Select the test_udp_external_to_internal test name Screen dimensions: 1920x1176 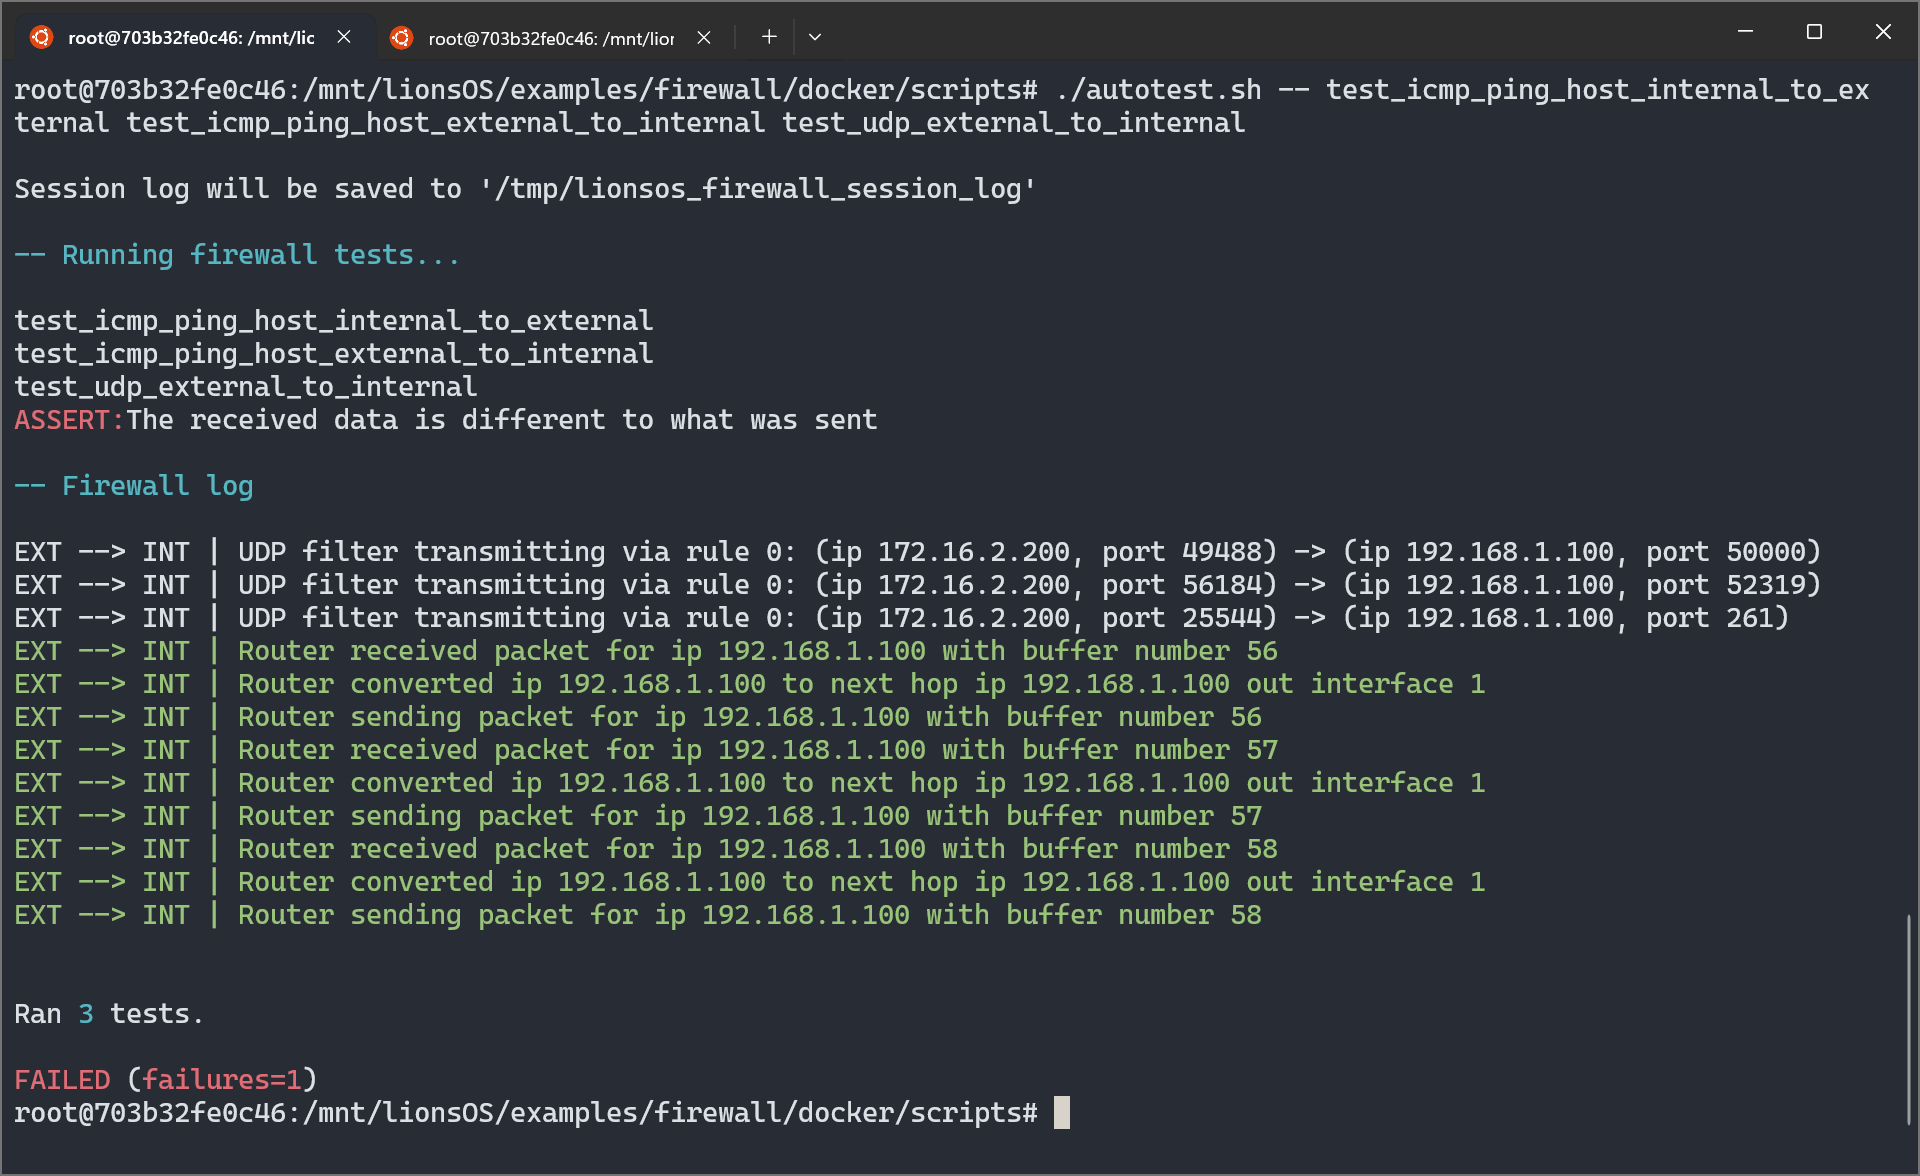tap(244, 386)
